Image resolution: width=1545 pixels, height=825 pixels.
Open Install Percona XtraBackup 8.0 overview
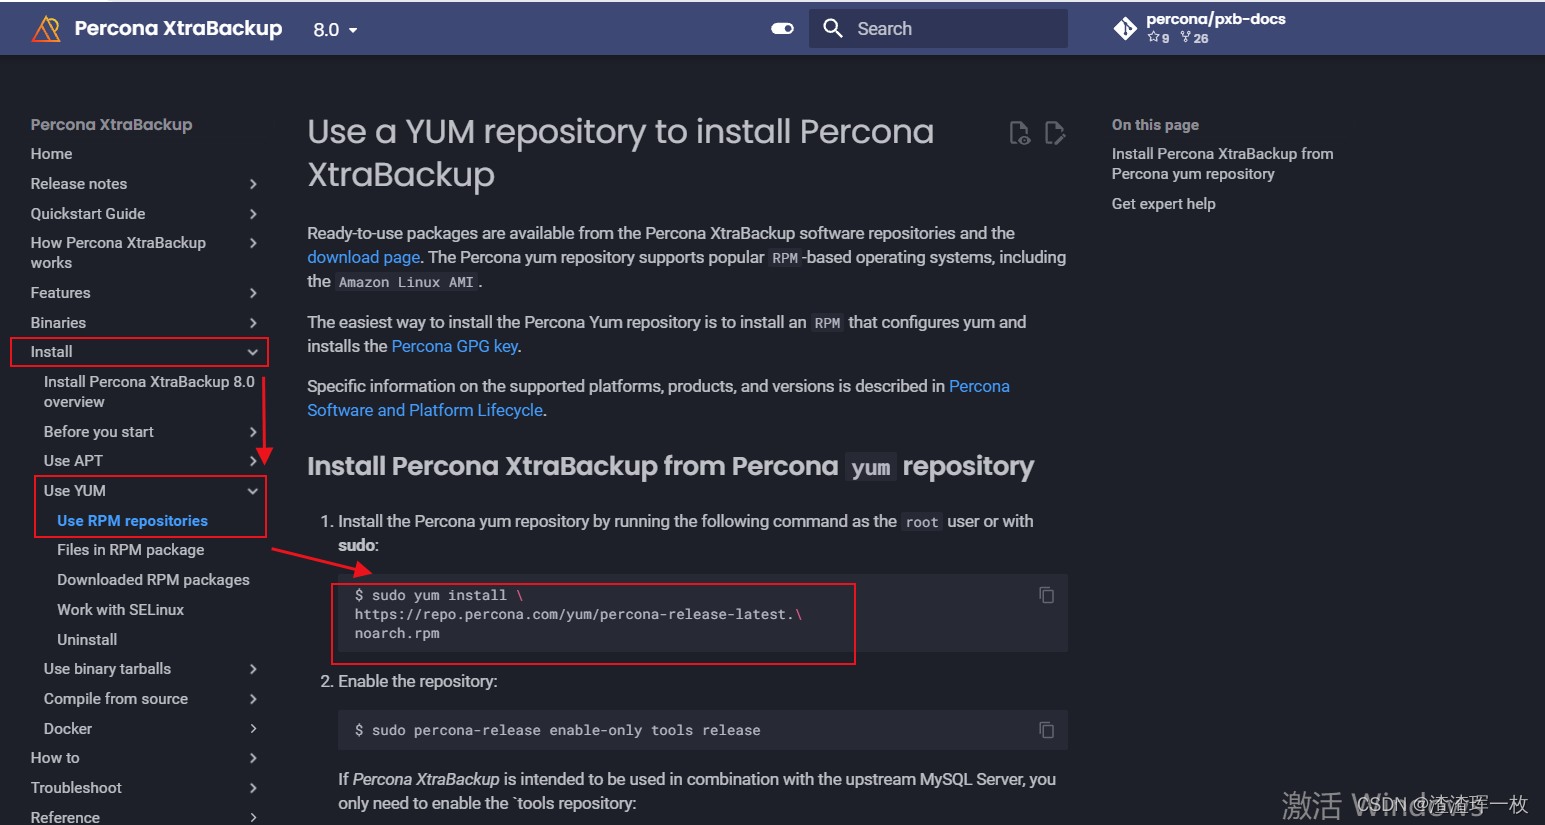click(149, 392)
